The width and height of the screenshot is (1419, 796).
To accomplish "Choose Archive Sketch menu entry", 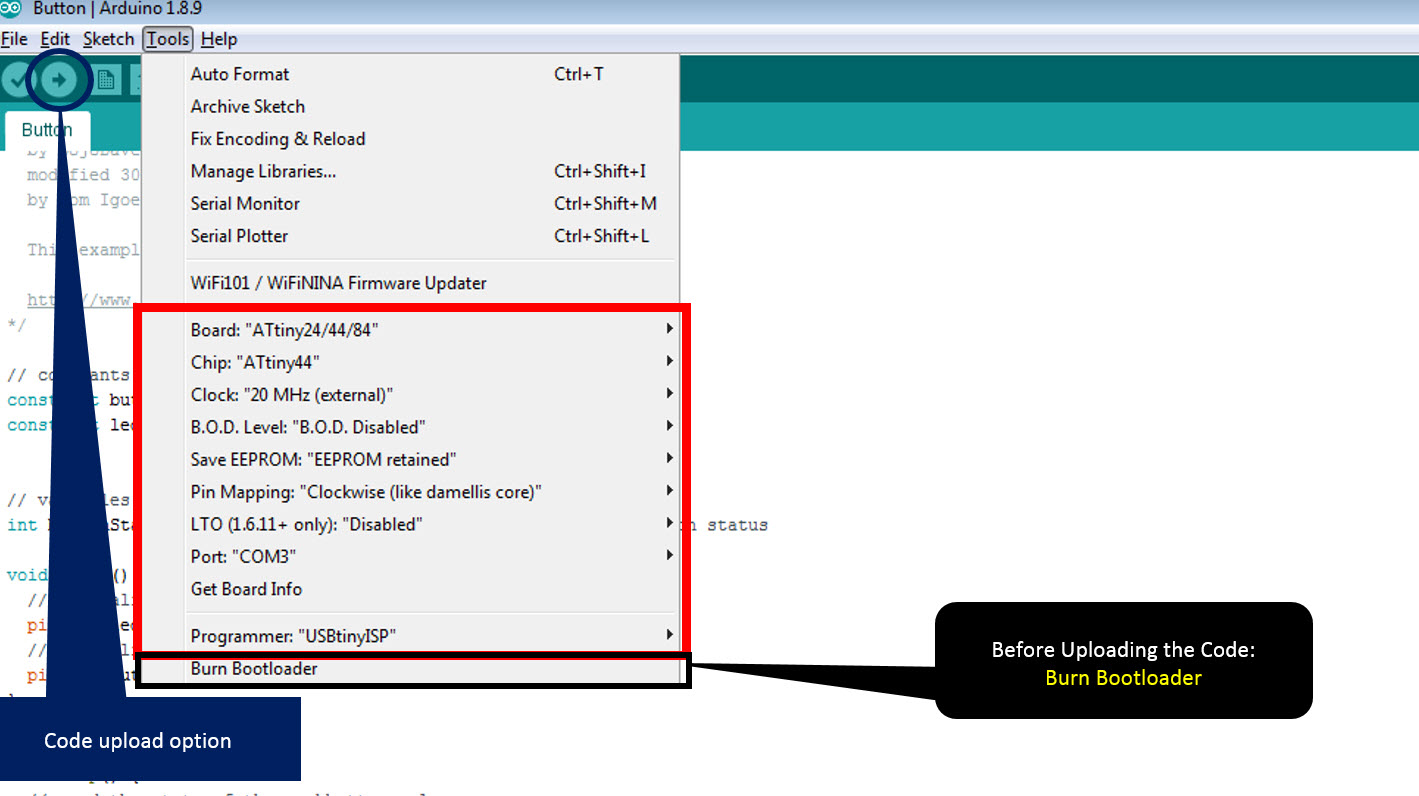I will tap(410, 106).
